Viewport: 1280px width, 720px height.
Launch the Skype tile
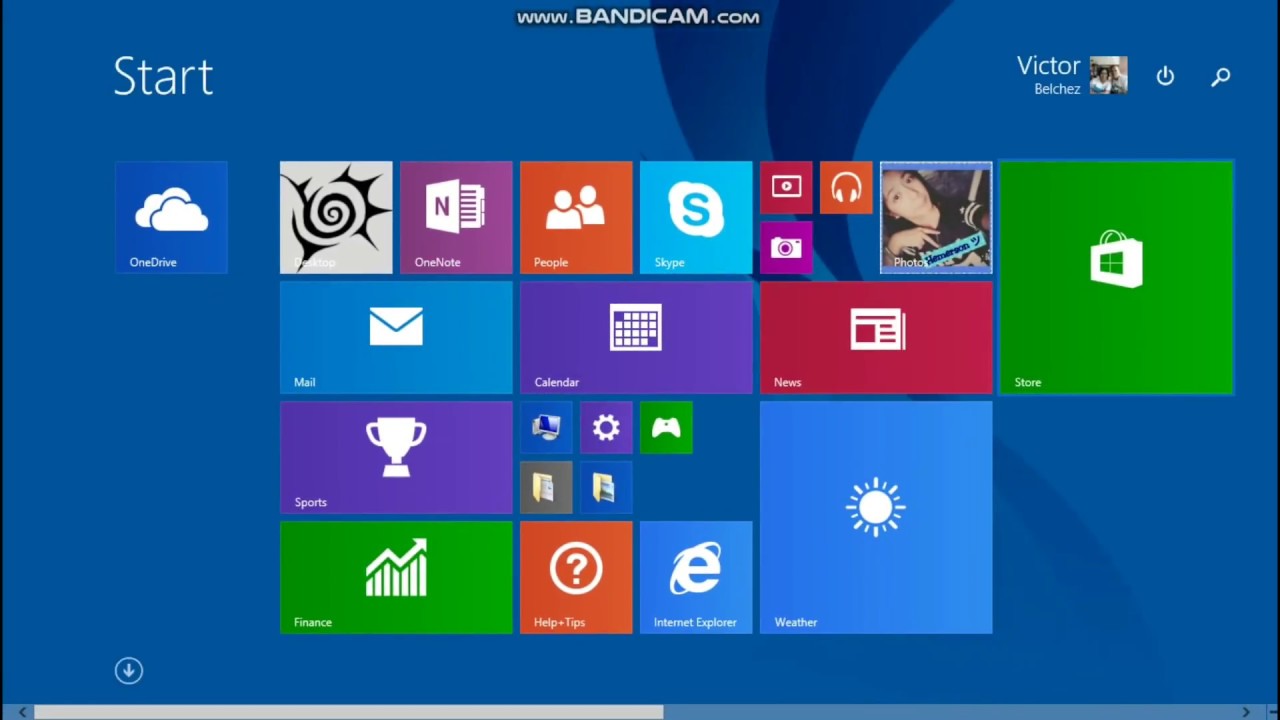pos(696,217)
